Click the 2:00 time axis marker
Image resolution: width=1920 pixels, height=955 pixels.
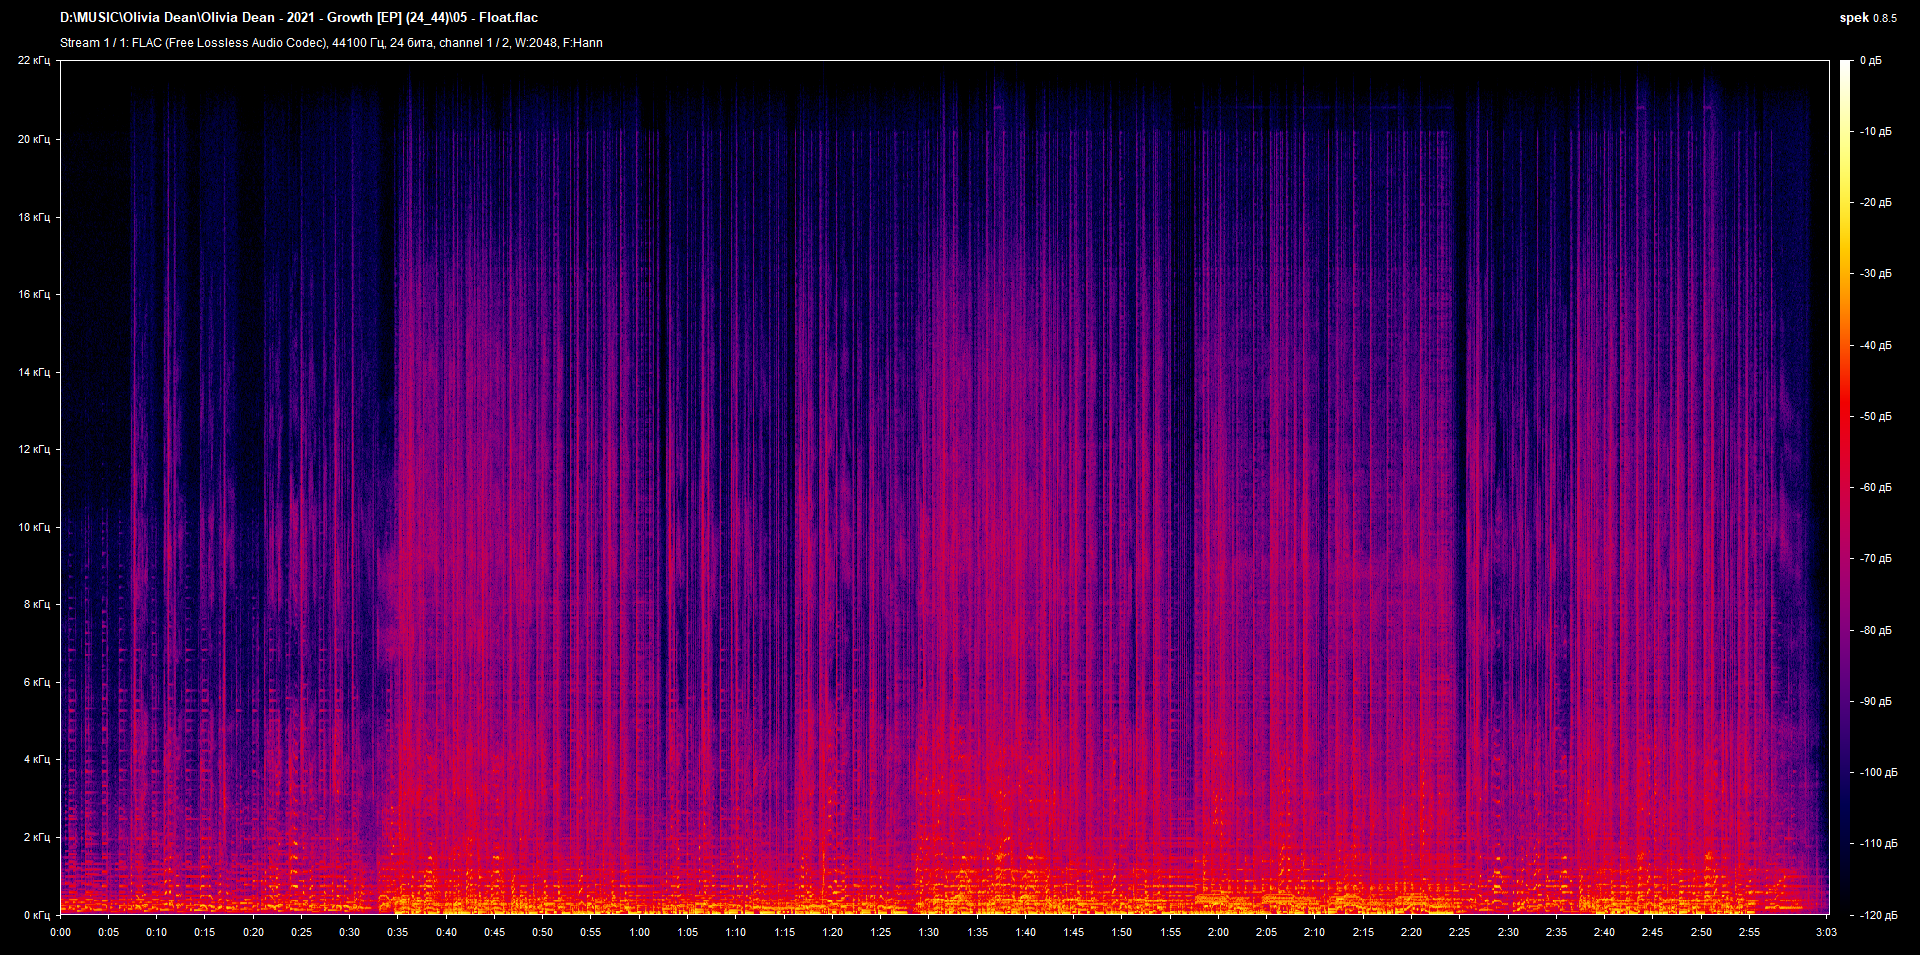(1218, 932)
